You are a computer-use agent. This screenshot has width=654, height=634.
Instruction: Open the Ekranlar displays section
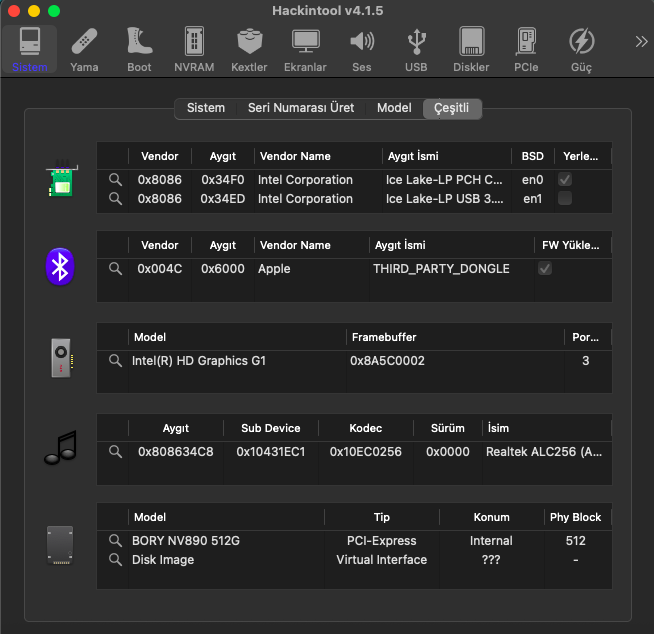tap(305, 50)
